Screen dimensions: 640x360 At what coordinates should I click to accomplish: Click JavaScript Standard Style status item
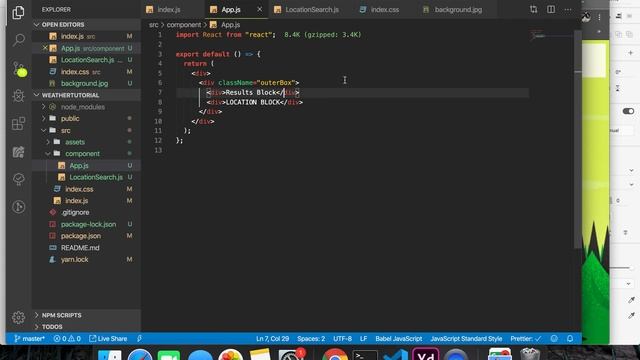click(x=466, y=339)
